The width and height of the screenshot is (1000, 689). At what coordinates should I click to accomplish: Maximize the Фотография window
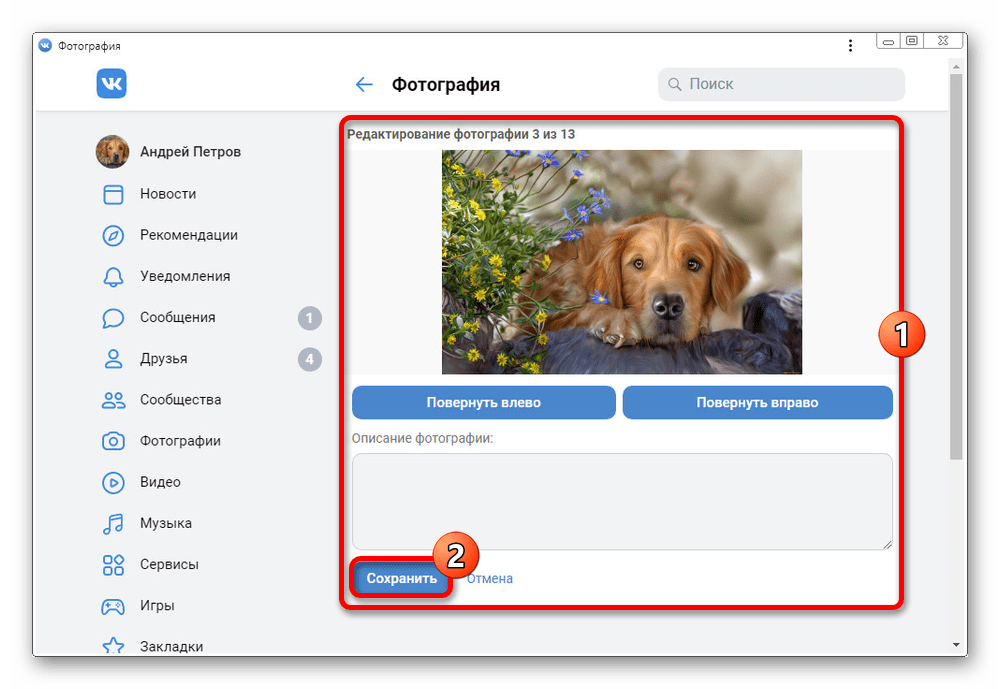912,41
